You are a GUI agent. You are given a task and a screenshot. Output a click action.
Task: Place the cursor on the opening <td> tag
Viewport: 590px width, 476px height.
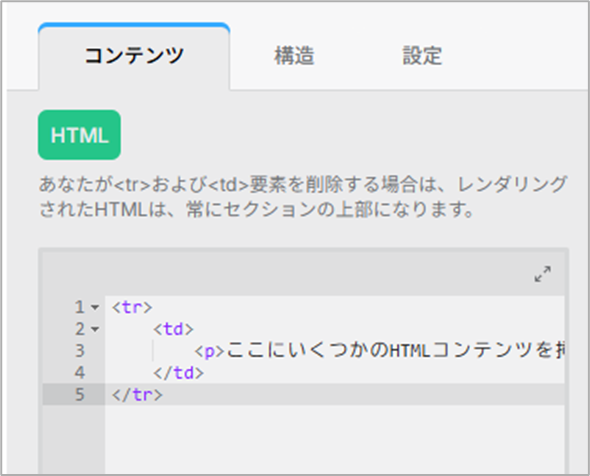[173, 330]
